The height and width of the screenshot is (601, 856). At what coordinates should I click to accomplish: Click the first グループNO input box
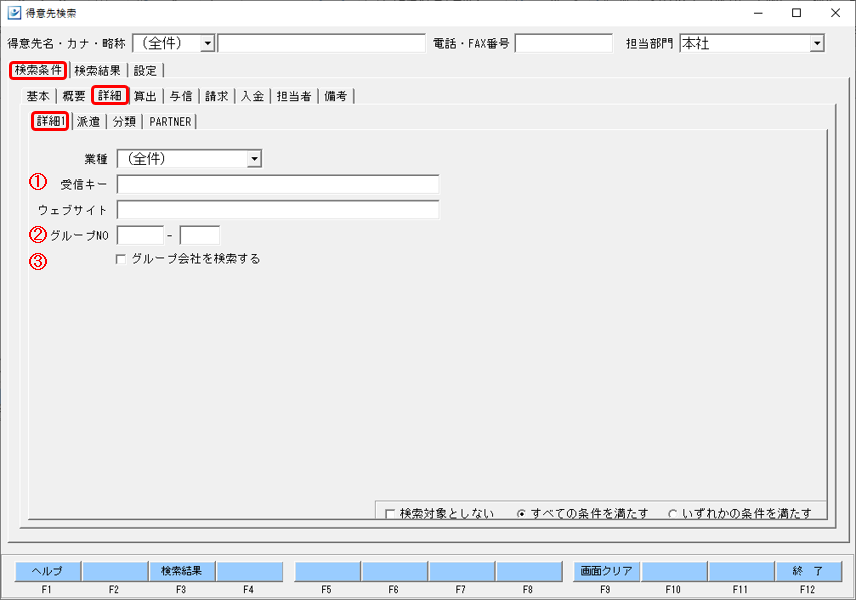click(140, 235)
